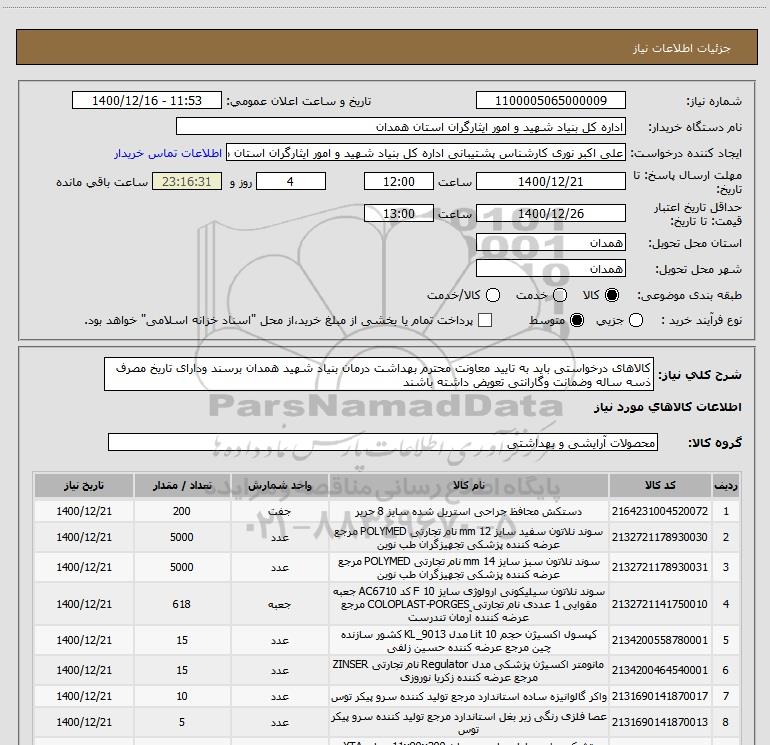Click the buyer organization name field

point(401,126)
